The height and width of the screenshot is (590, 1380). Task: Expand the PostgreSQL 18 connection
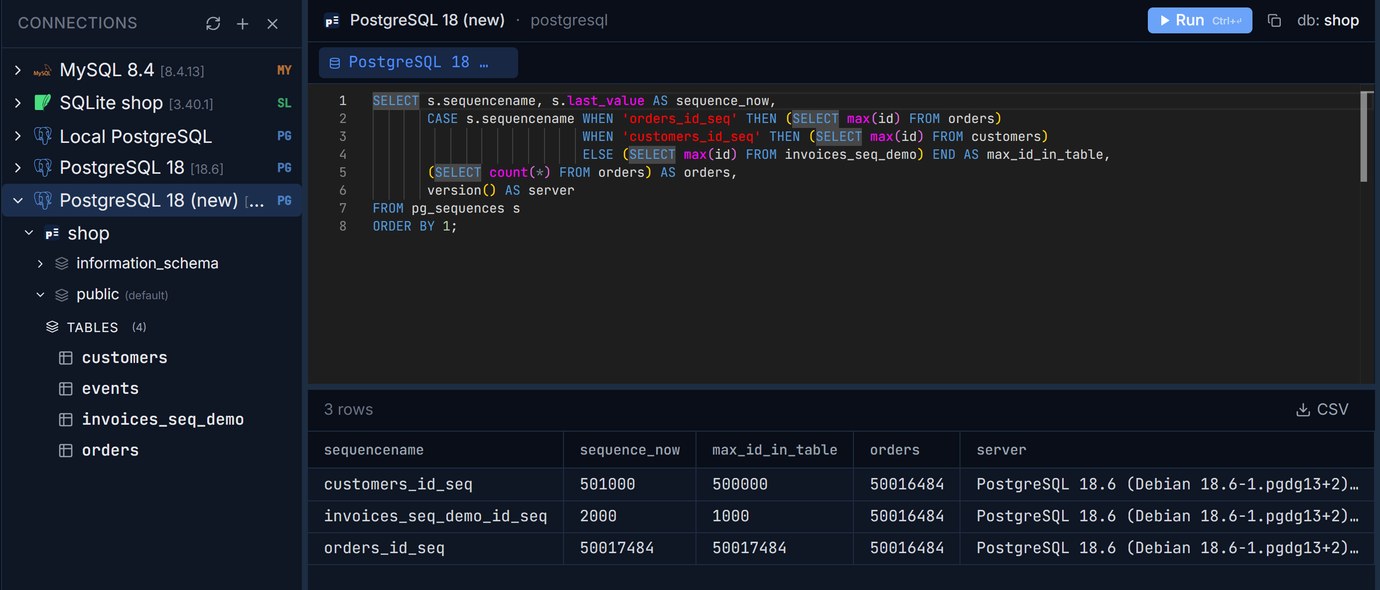point(17,167)
